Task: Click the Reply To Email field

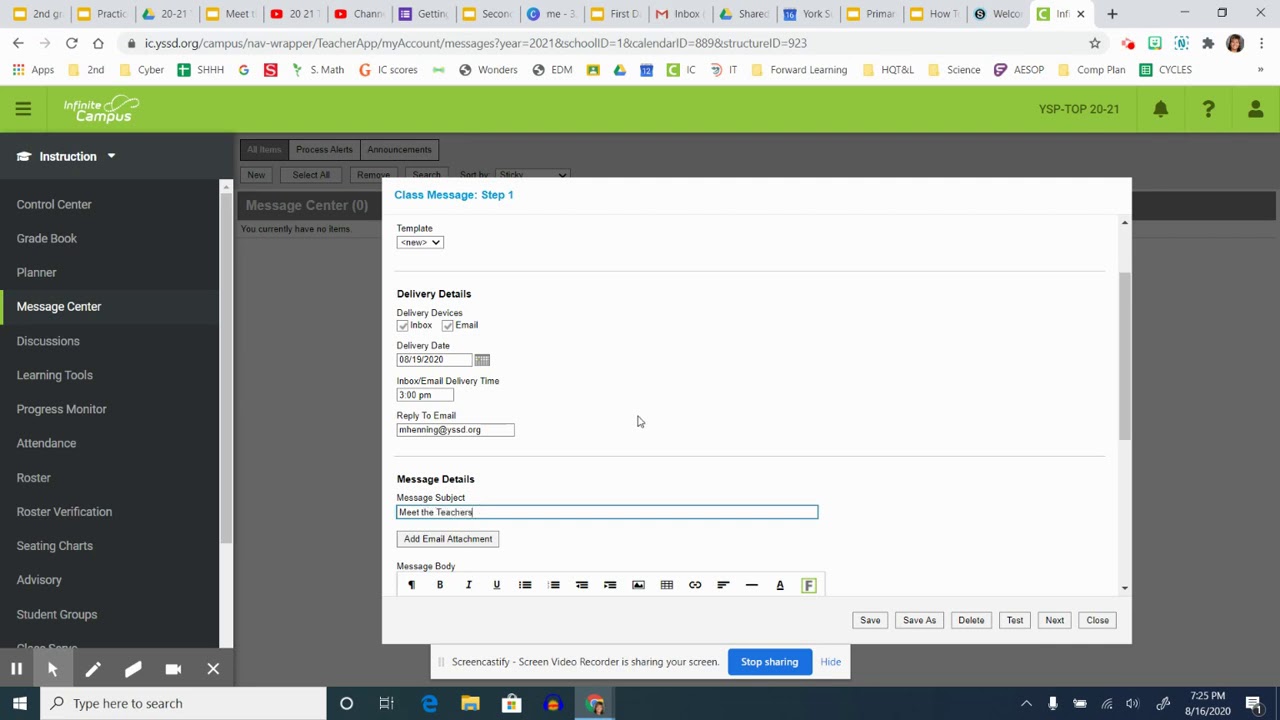Action: coord(456,430)
